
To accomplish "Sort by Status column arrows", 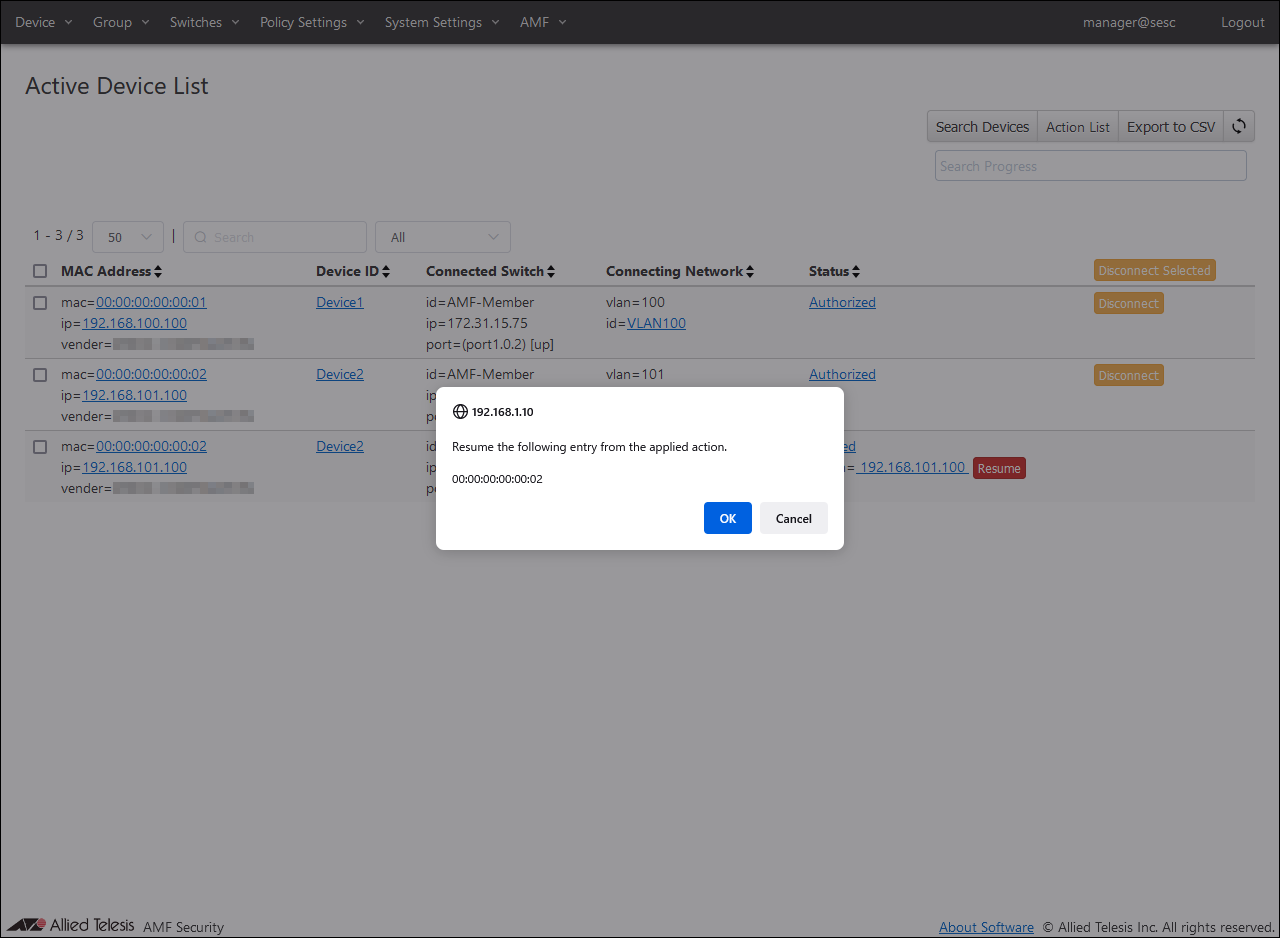I will [856, 272].
